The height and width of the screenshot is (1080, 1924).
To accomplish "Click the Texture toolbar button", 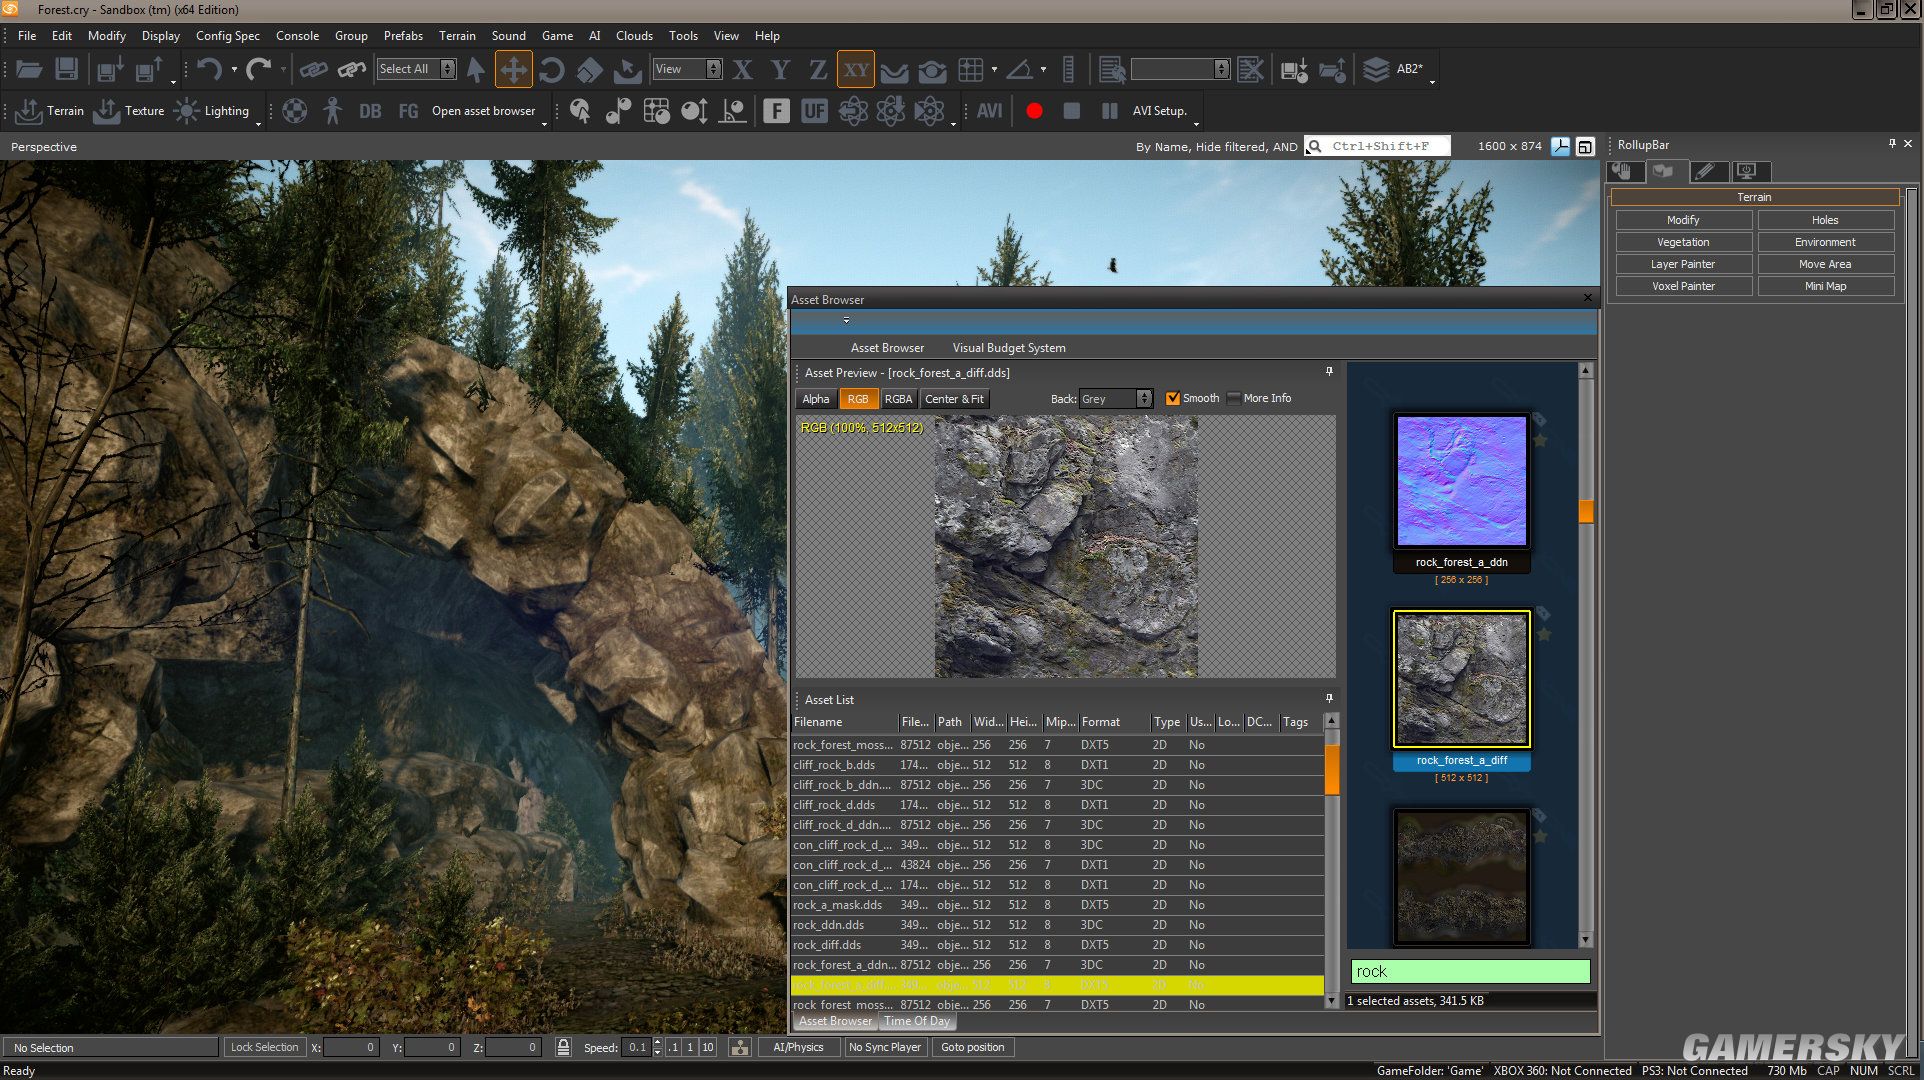I will (x=129, y=111).
